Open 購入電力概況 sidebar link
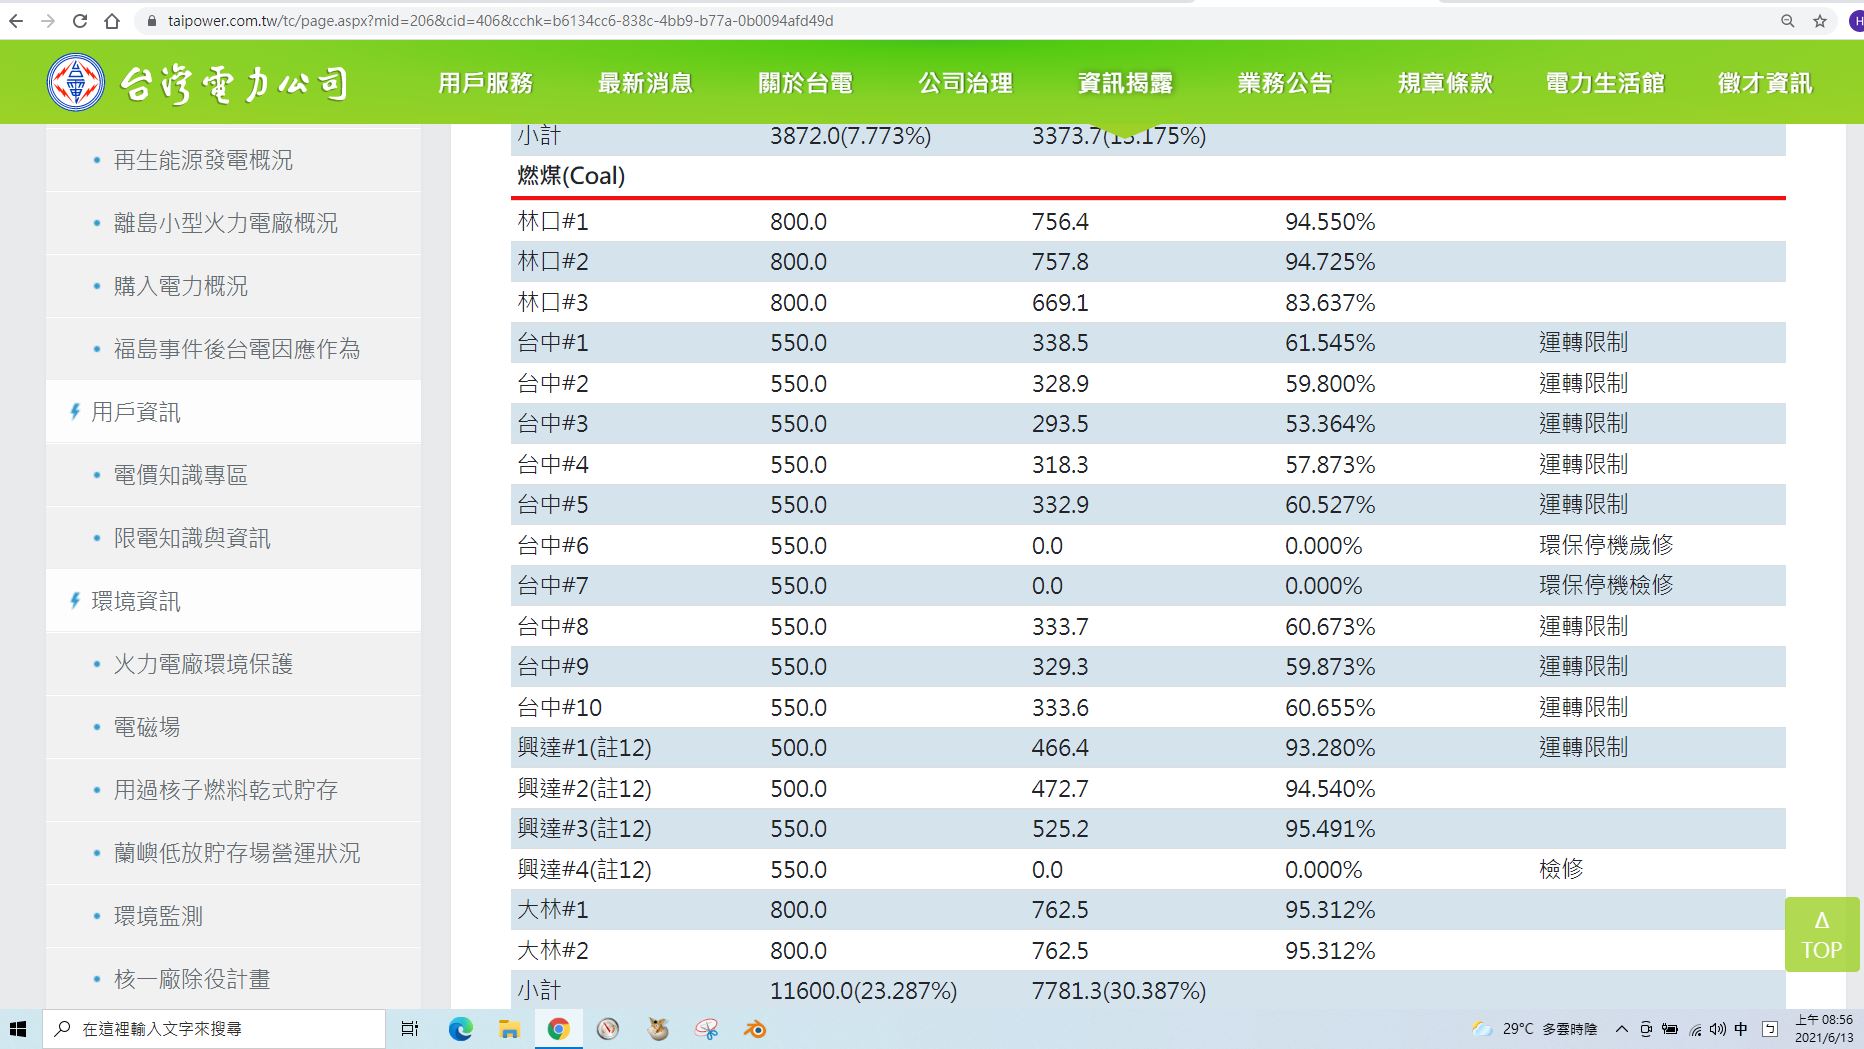Image resolution: width=1864 pixels, height=1049 pixels. [x=181, y=286]
